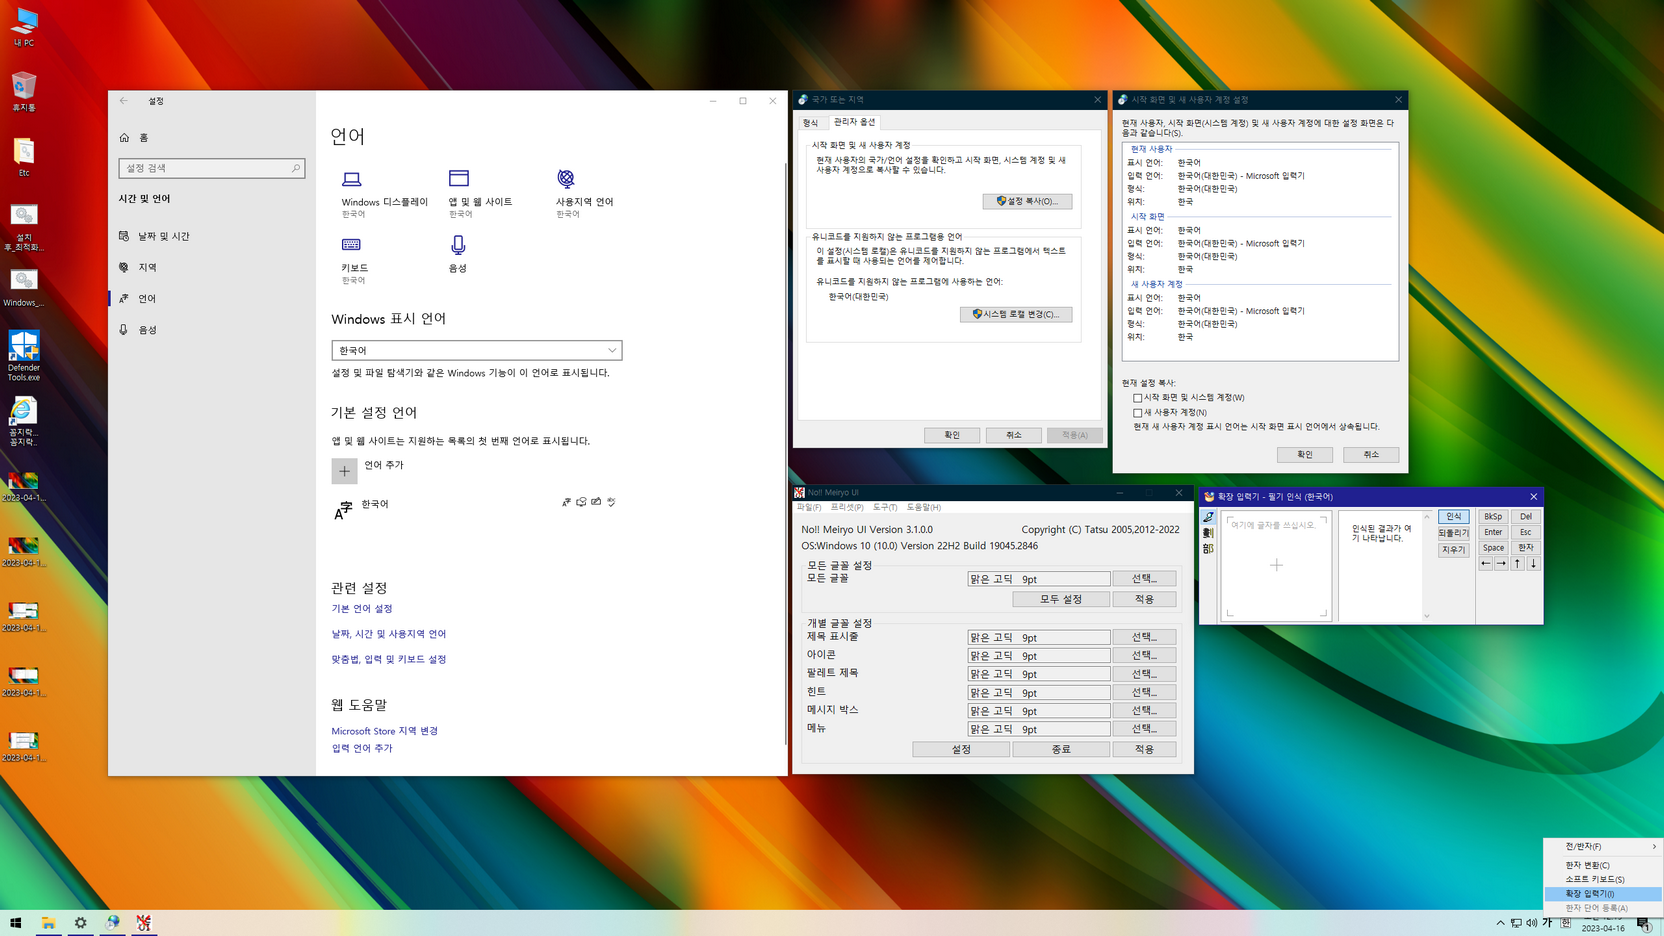Click the handwriting input area
1664x936 pixels.
point(1276,566)
